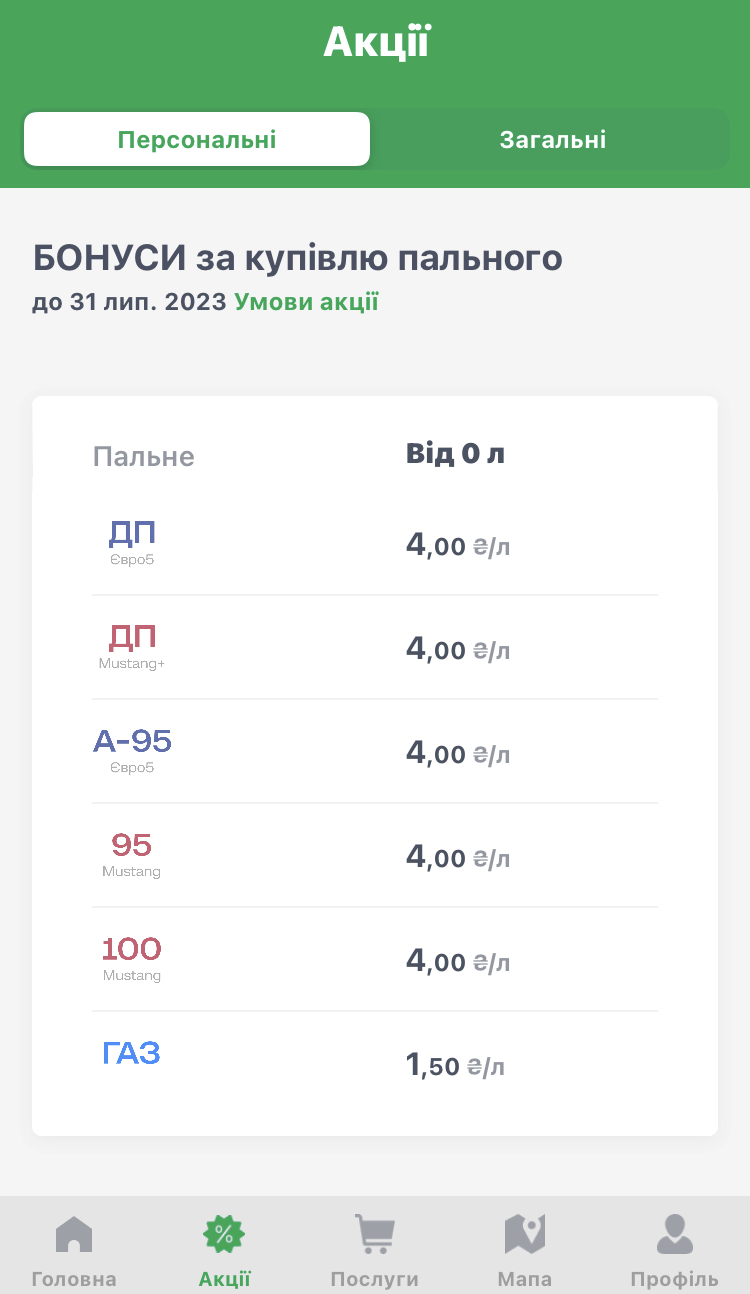Open the Послуги shopping cart icon

coord(374,1235)
